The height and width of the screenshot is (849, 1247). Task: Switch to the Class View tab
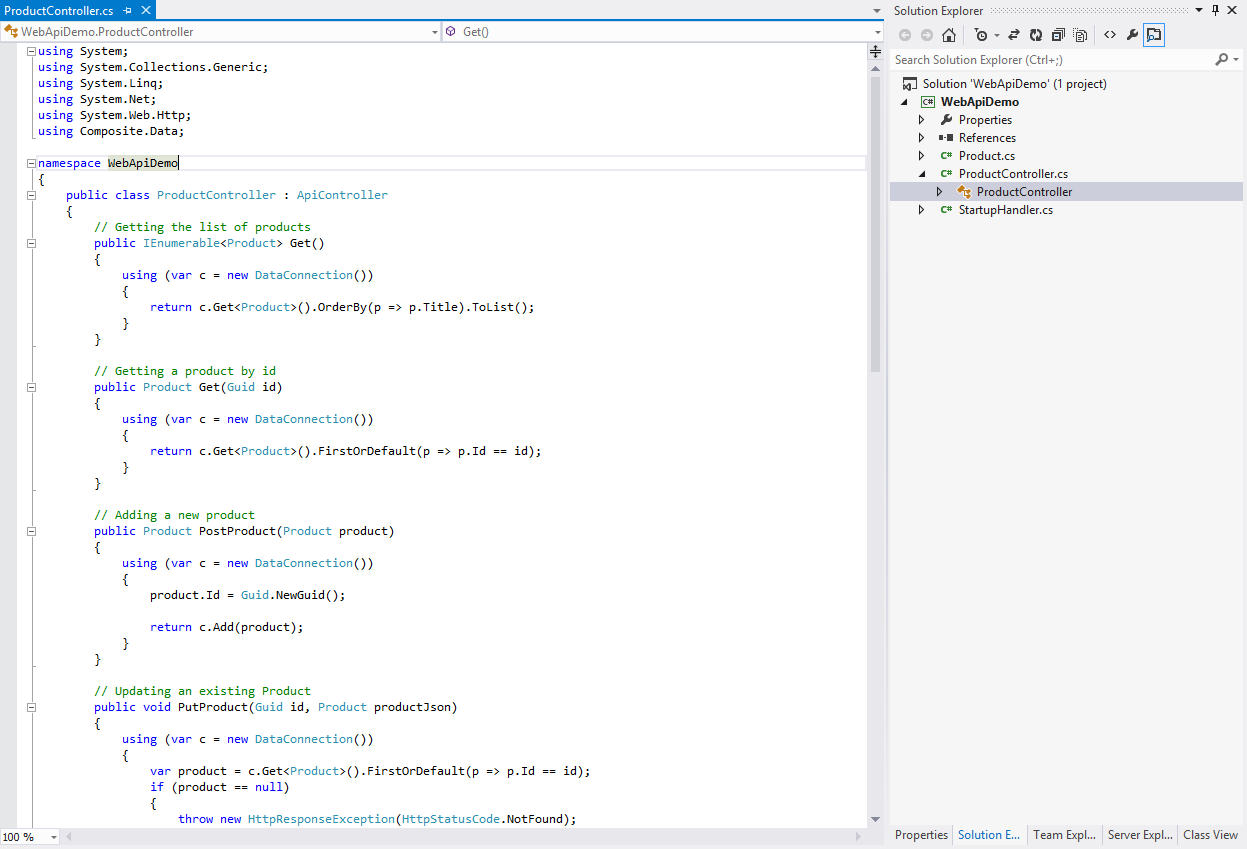[1210, 835]
